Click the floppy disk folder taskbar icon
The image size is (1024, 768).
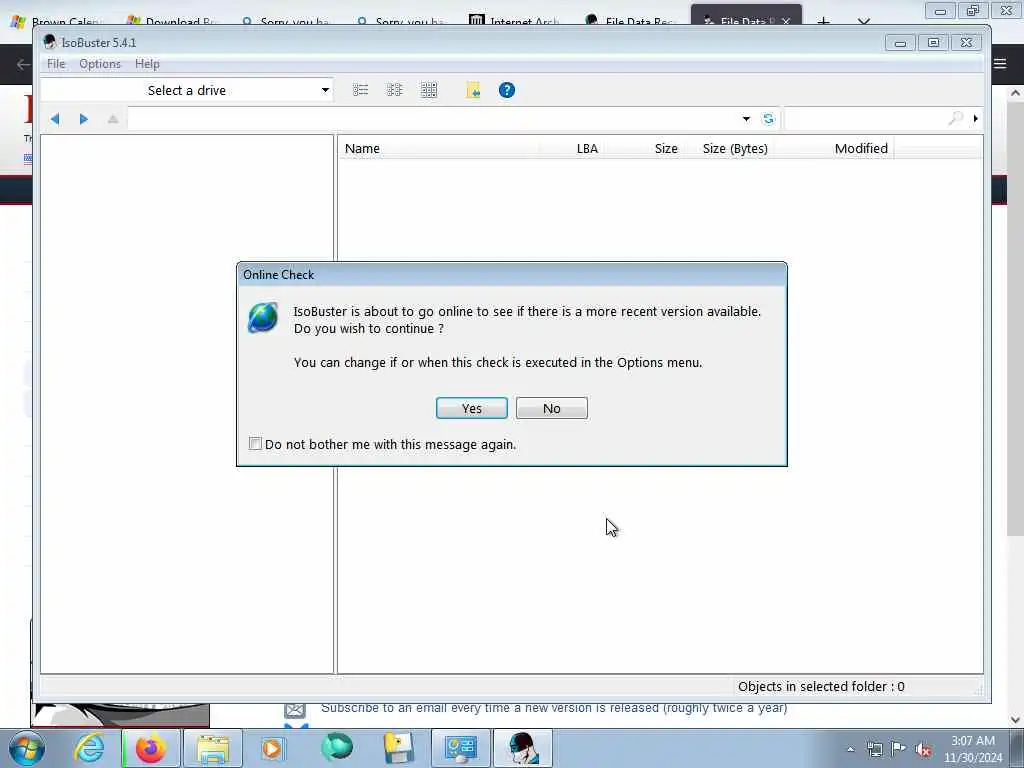[398, 748]
